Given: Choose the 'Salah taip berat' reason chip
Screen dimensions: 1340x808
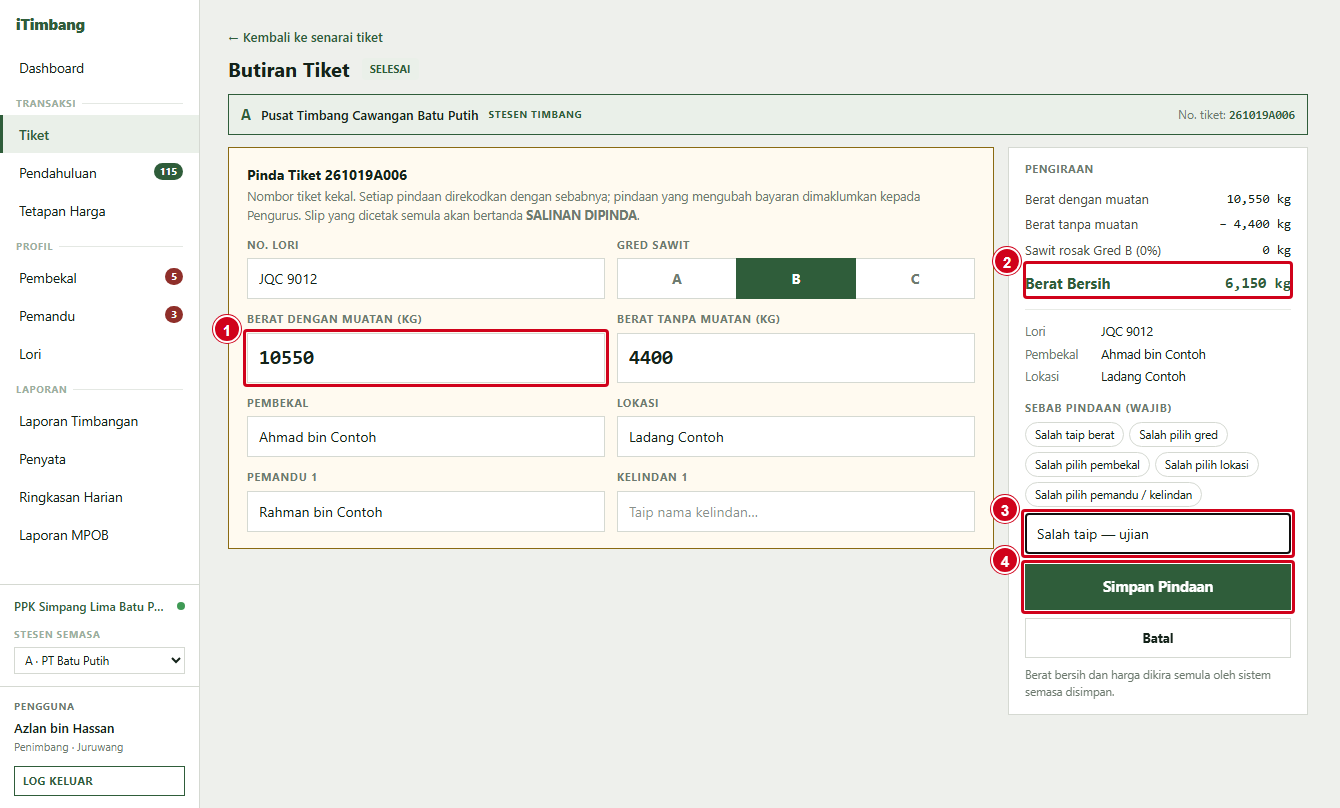Looking at the screenshot, I should [x=1074, y=435].
